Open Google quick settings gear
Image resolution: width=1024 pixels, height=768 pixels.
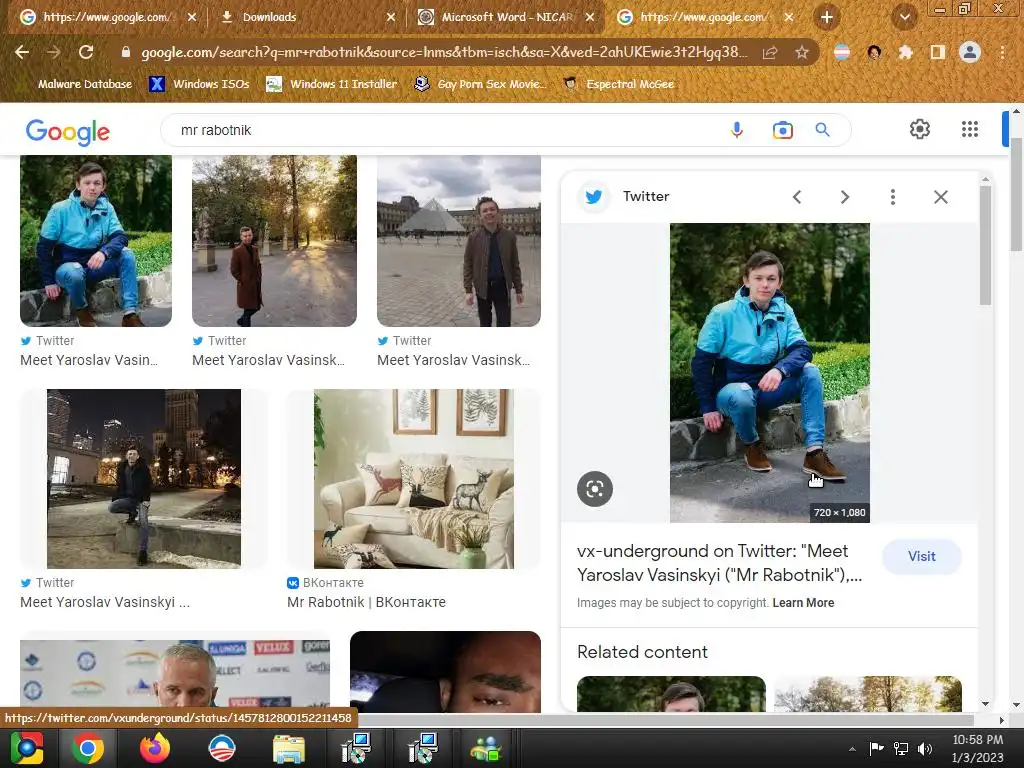point(920,129)
